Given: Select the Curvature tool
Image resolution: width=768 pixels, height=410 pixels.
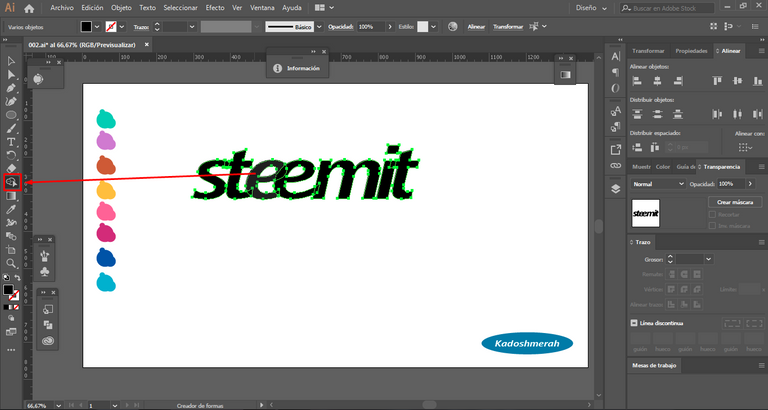Looking at the screenshot, I should click(x=11, y=101).
